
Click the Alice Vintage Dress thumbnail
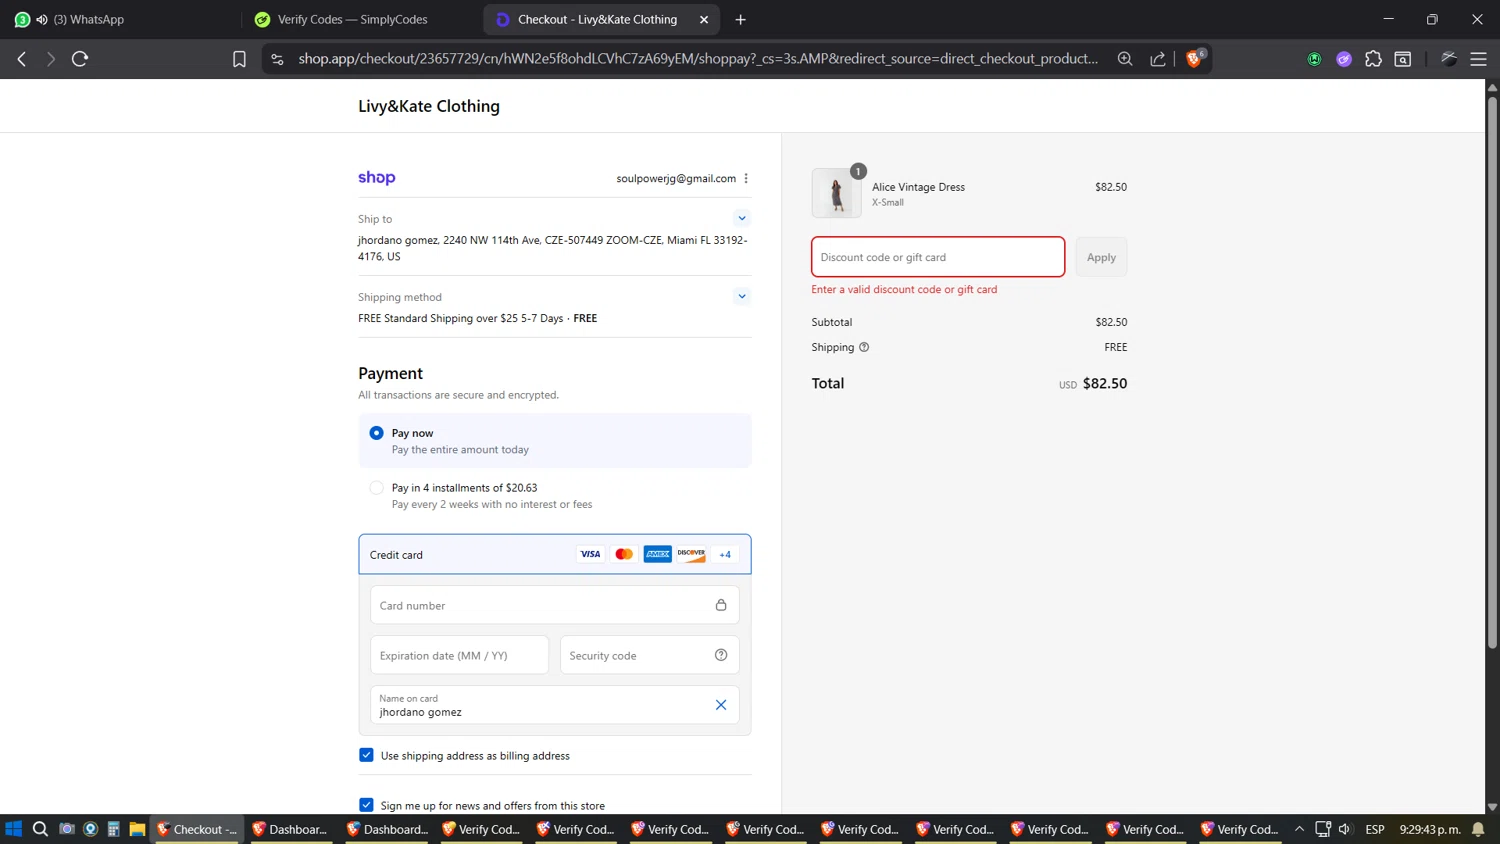pyautogui.click(x=837, y=193)
